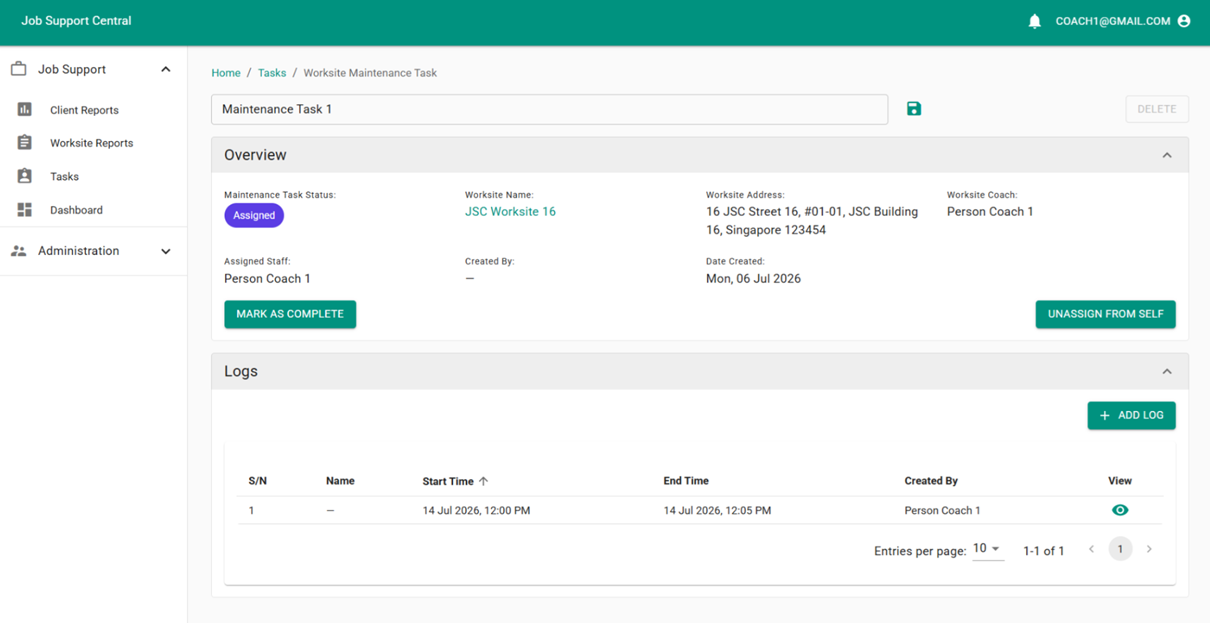The width and height of the screenshot is (1210, 623).
Task: Click the Worksite Maintenance Task breadcrumb
Action: click(370, 73)
